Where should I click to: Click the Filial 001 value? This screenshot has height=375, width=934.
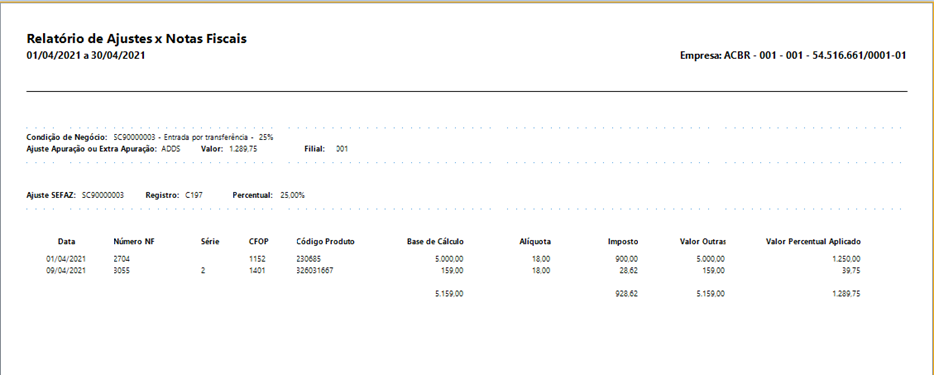tap(342, 149)
